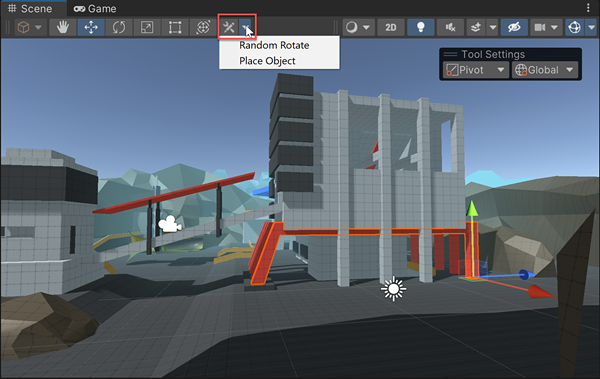The image size is (600, 379).
Task: Click the directional light sun gizmo
Action: click(x=393, y=289)
